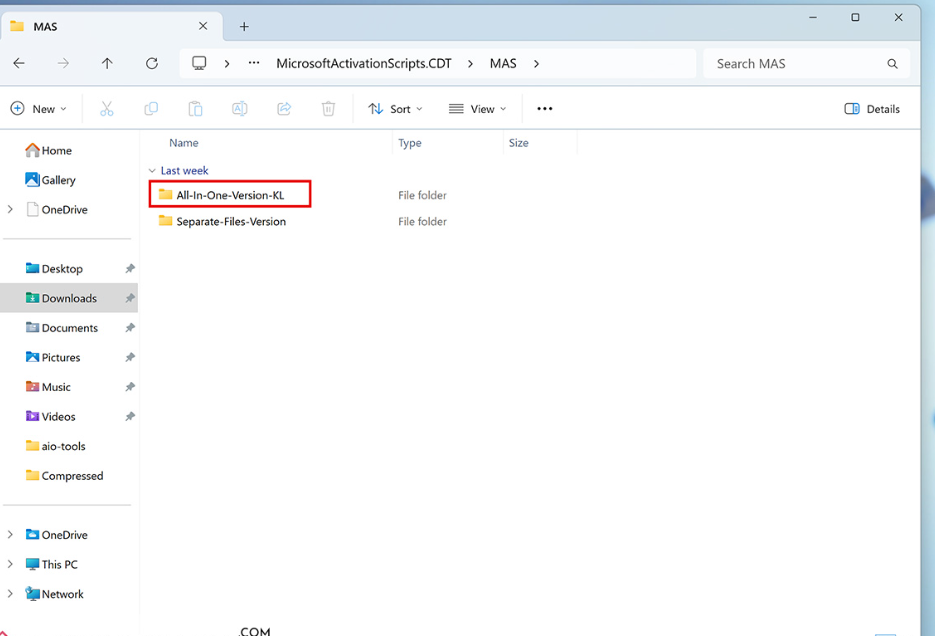
Task: Toggle the Details pane
Action: pyautogui.click(x=872, y=109)
